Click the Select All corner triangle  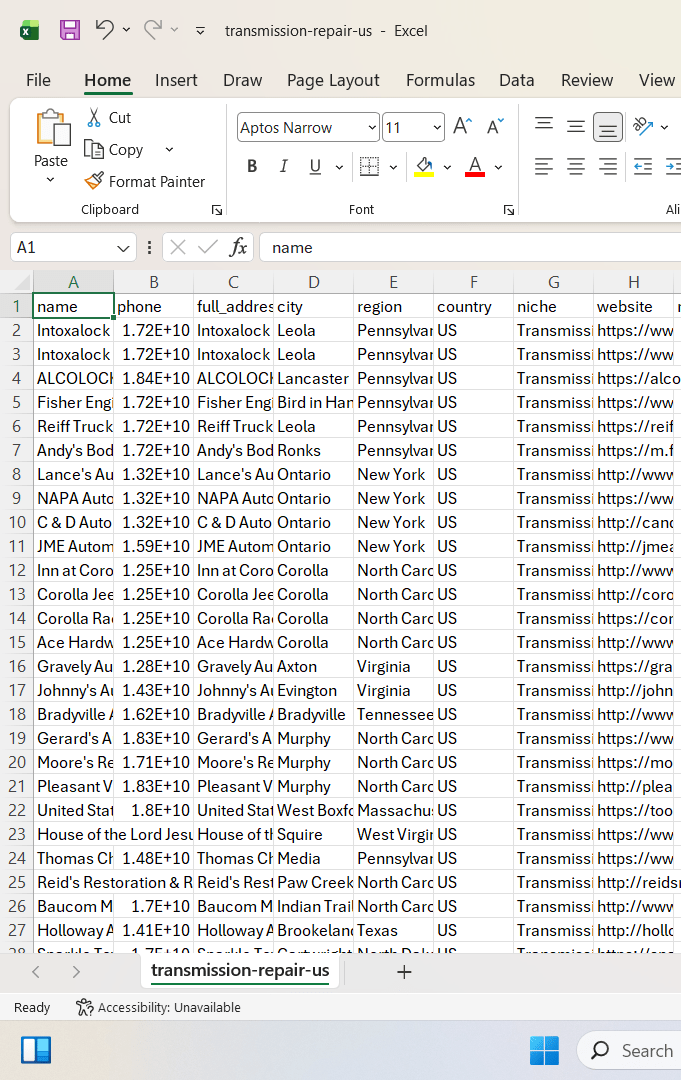[x=23, y=282]
